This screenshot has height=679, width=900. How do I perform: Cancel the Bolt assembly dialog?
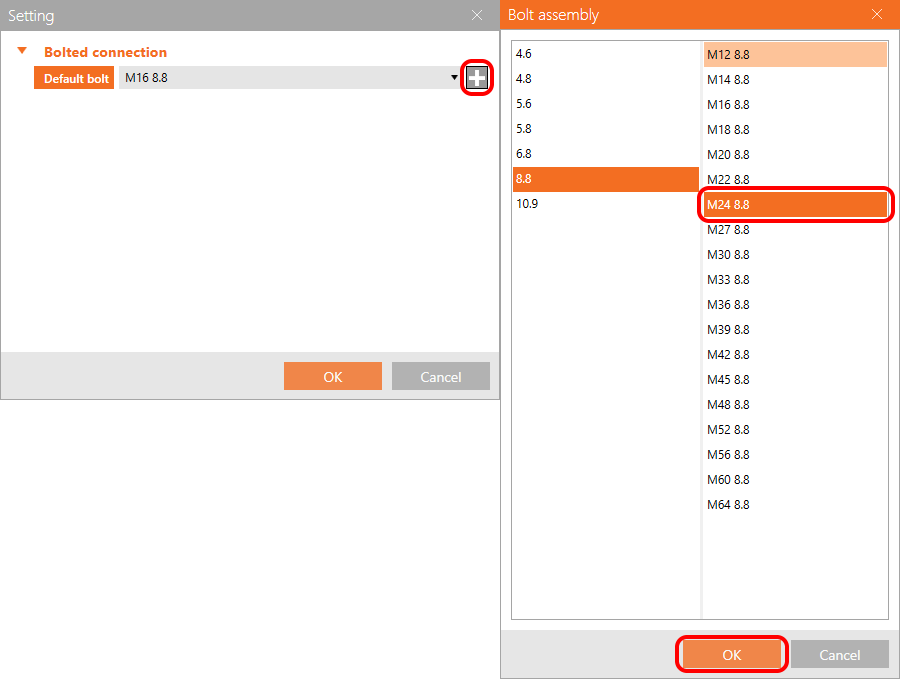(839, 654)
